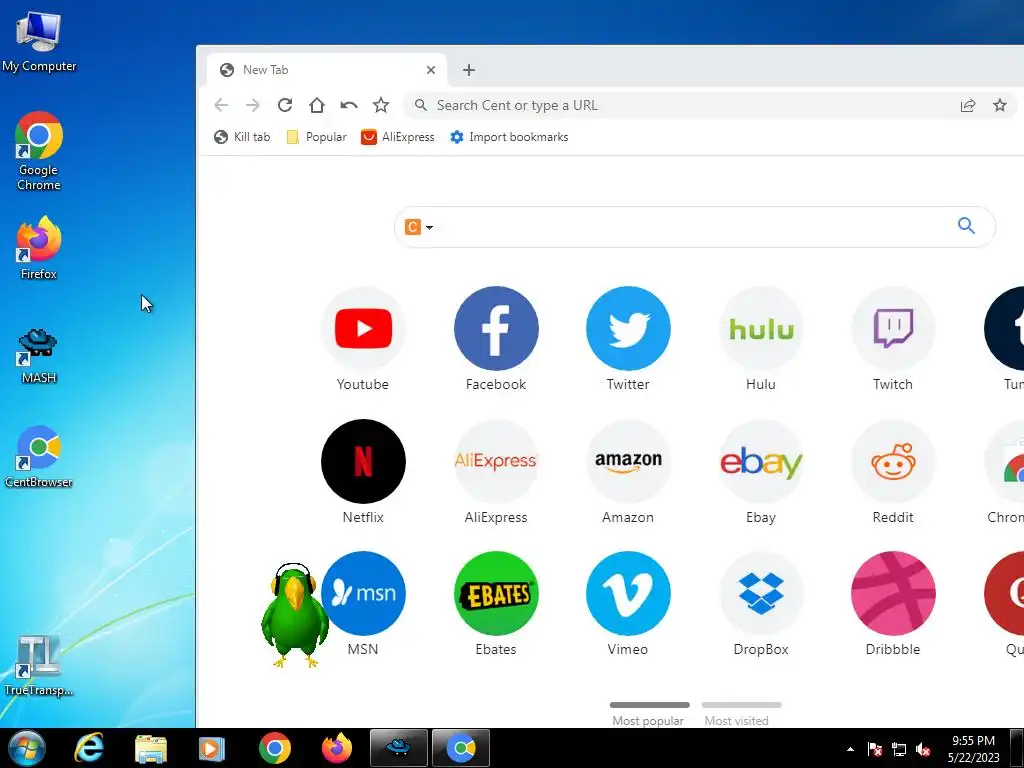
Task: Click the undo closed tab icon
Action: [349, 105]
